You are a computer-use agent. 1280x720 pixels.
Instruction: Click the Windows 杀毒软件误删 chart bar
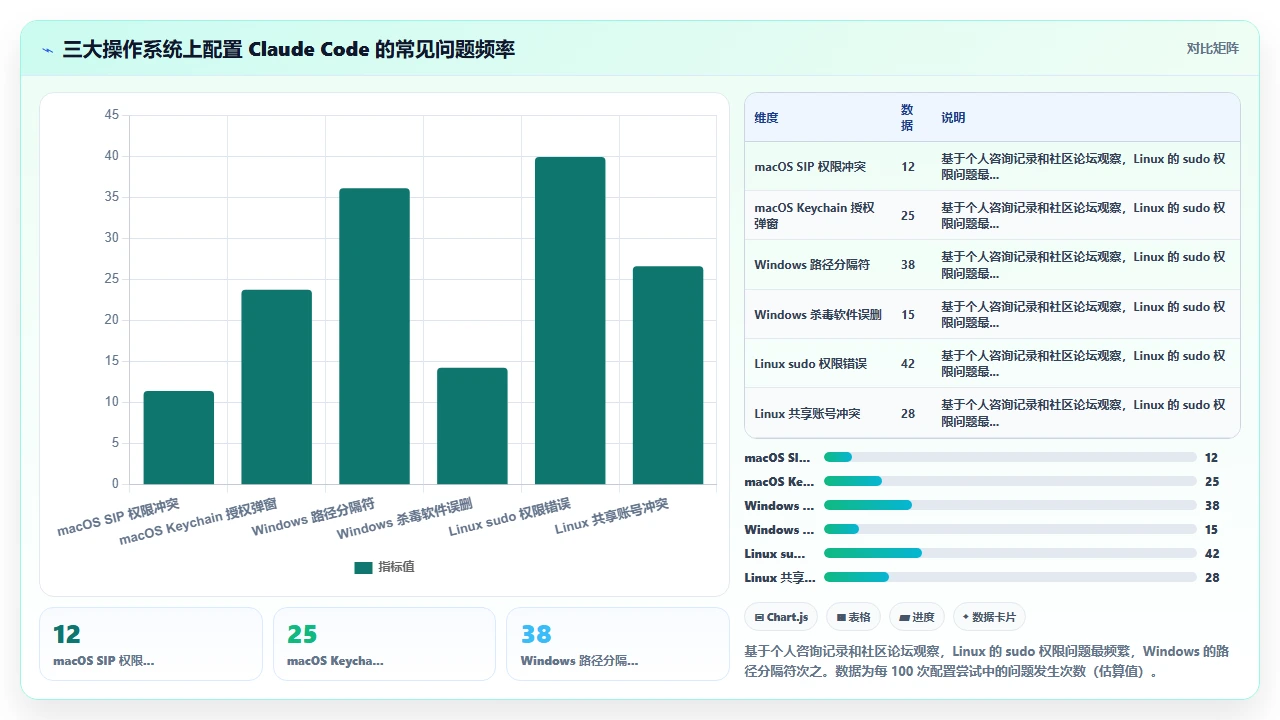(472, 426)
